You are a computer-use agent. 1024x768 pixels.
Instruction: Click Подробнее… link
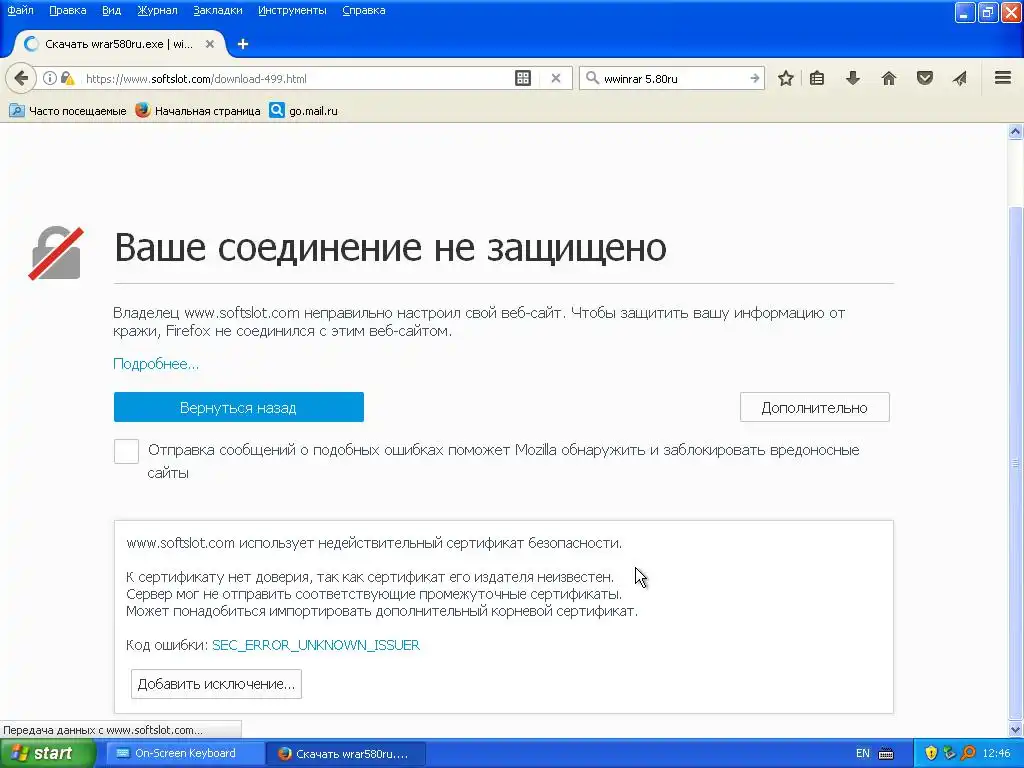(x=155, y=364)
